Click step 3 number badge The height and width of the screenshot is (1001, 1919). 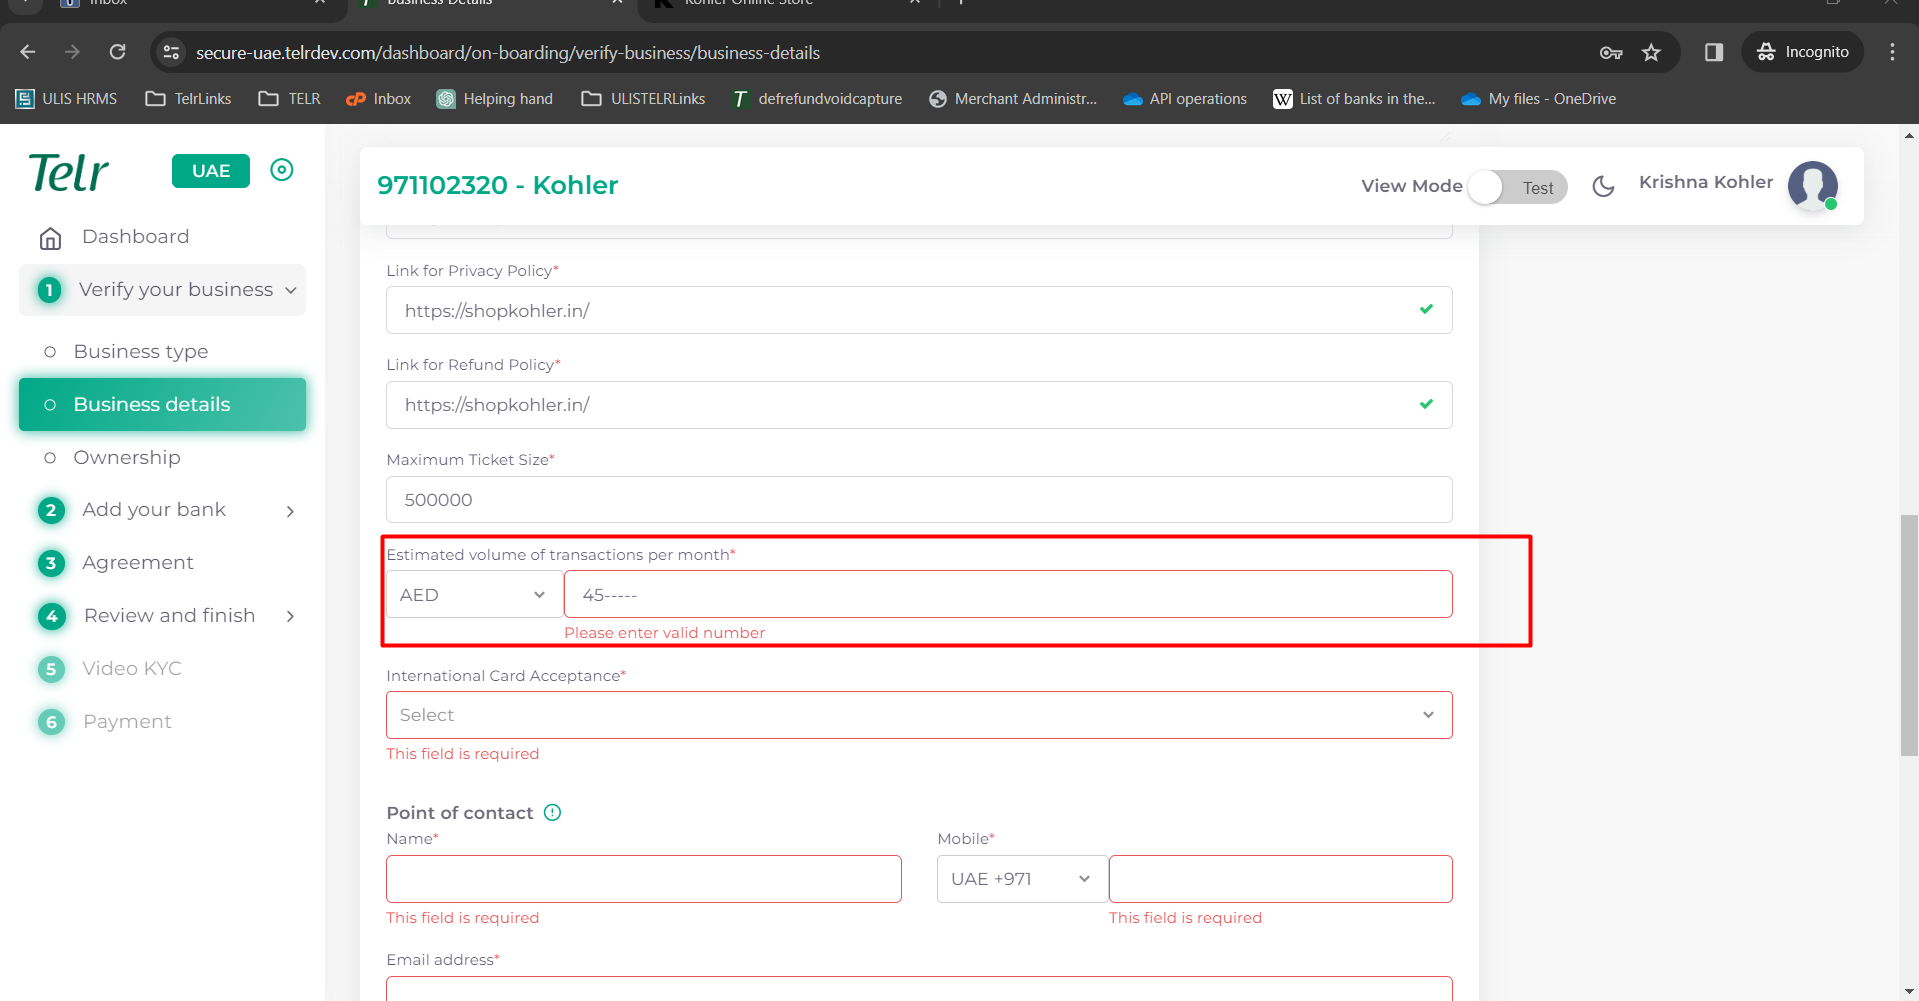51,563
